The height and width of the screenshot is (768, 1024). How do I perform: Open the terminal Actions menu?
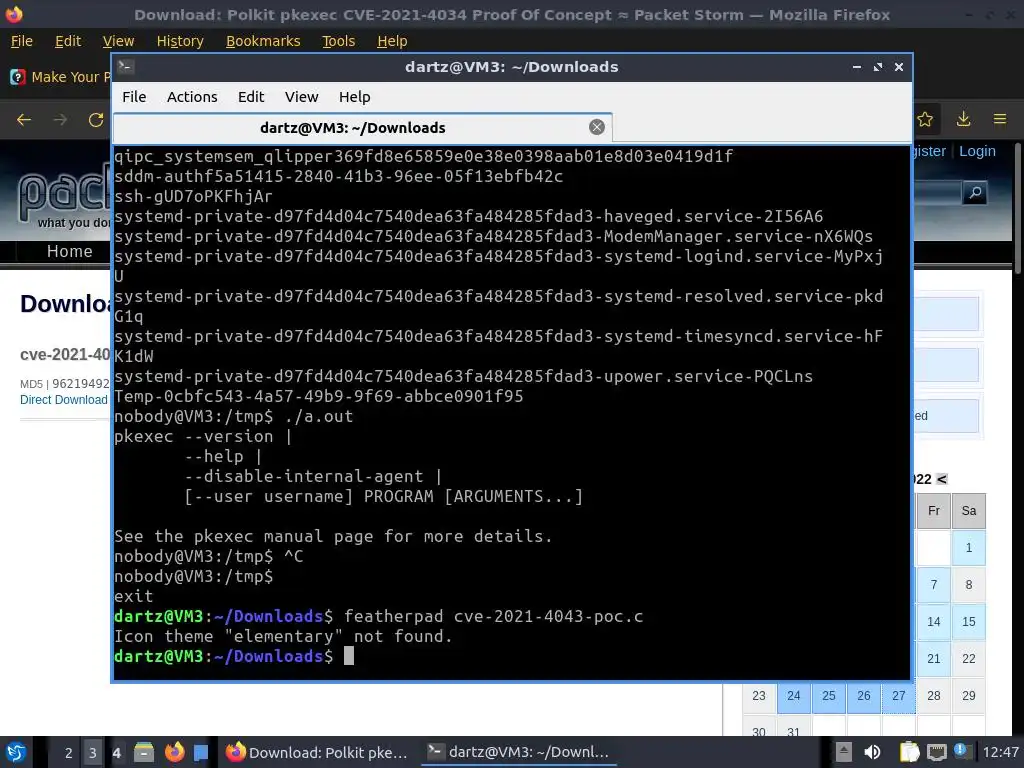[x=192, y=97]
